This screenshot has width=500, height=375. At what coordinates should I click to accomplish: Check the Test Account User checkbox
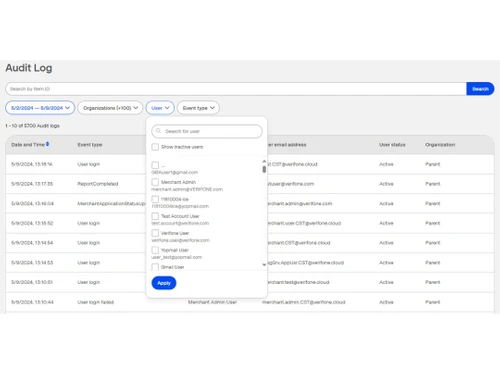155,216
